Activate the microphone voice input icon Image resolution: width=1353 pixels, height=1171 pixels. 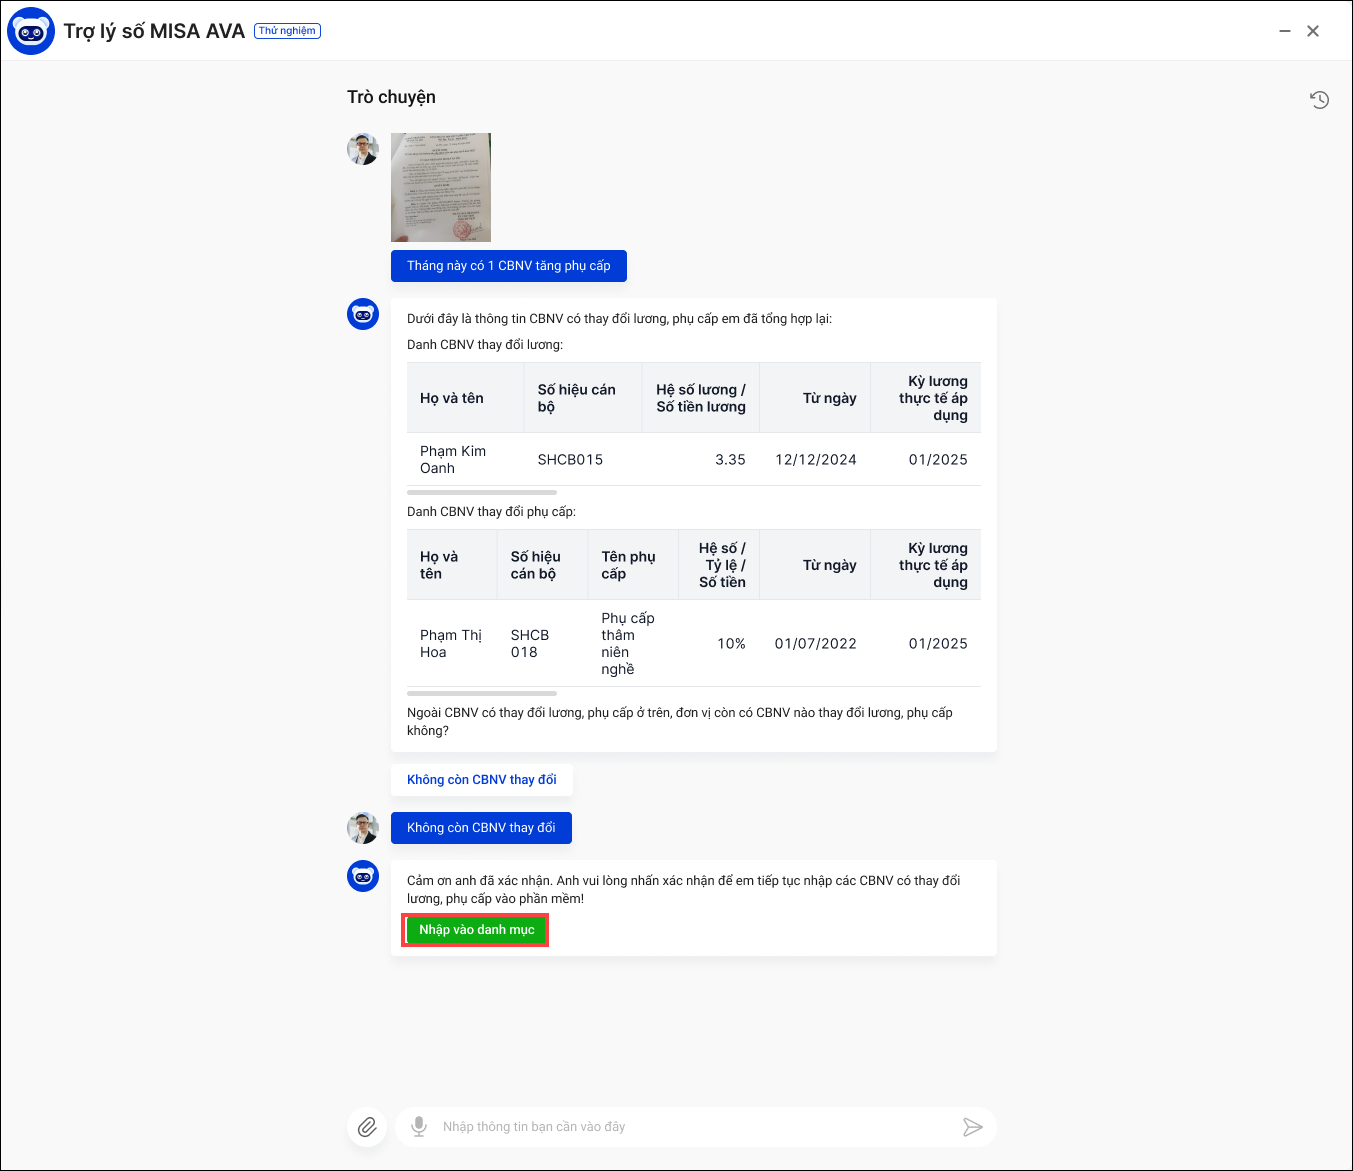pos(419,1127)
